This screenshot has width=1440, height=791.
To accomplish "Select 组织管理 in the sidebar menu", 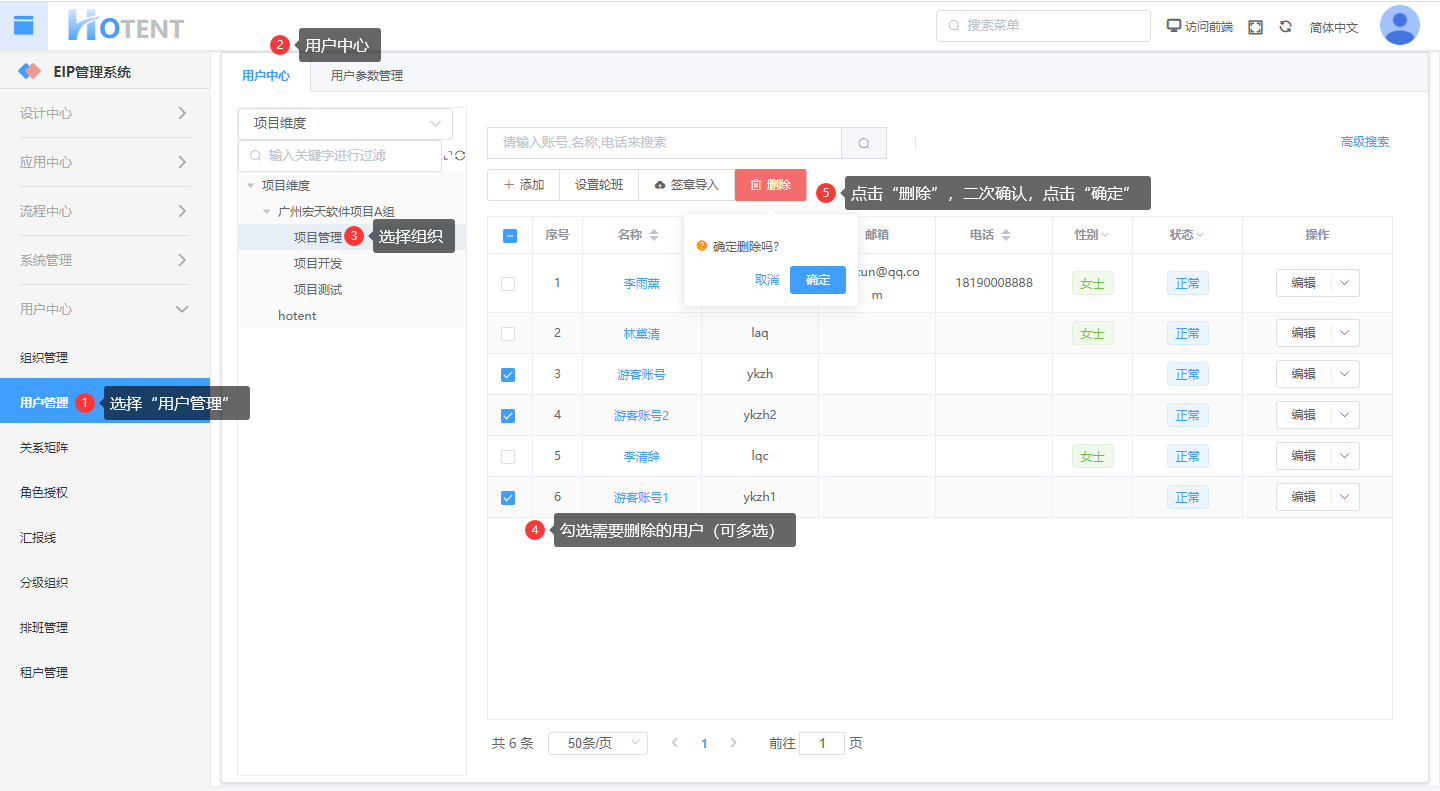I will [44, 358].
